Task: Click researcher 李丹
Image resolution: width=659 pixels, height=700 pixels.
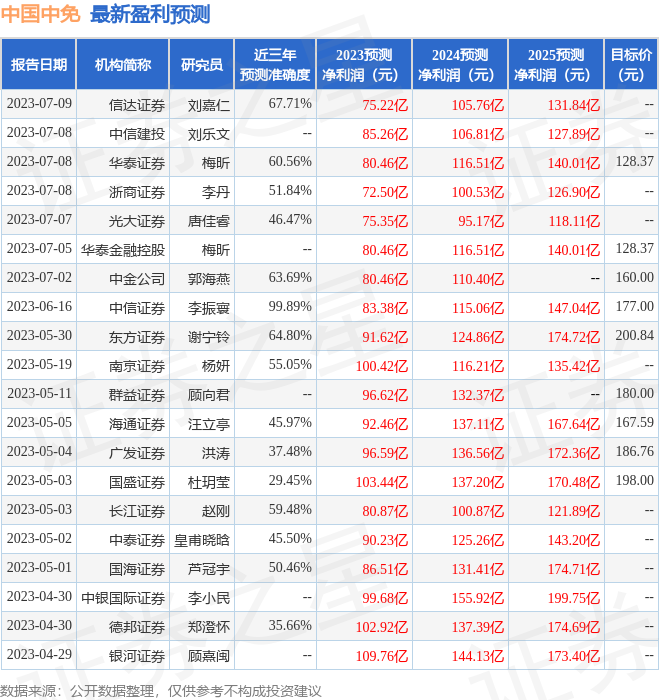Action: point(216,192)
